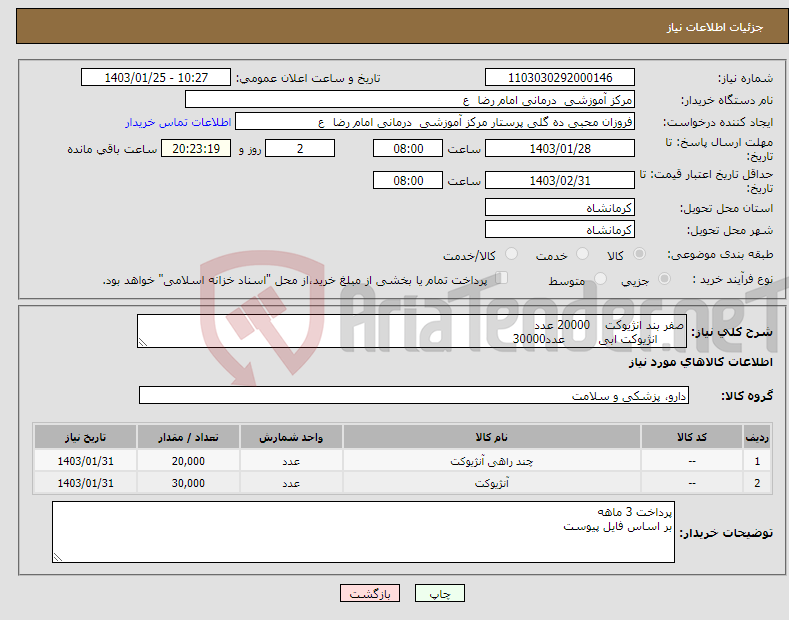Select the متوسط purchase type radio

pyautogui.click(x=600, y=279)
